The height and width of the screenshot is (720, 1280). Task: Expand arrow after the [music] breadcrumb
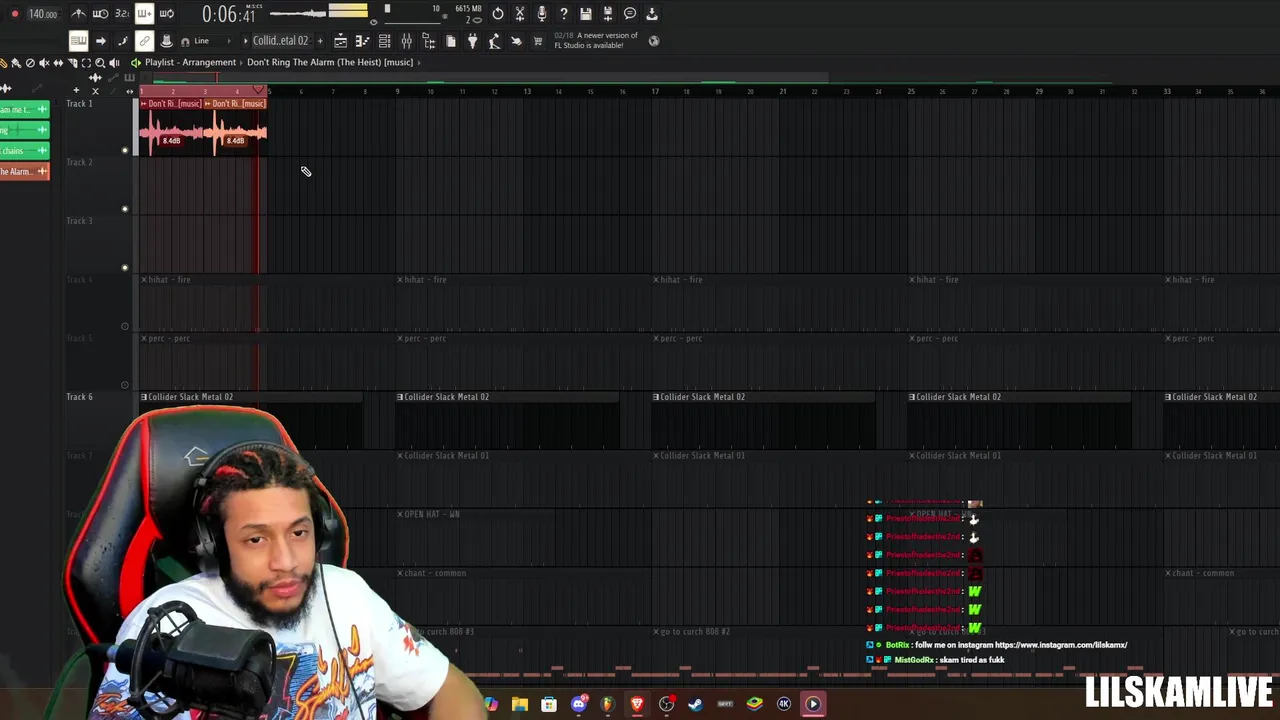click(419, 62)
